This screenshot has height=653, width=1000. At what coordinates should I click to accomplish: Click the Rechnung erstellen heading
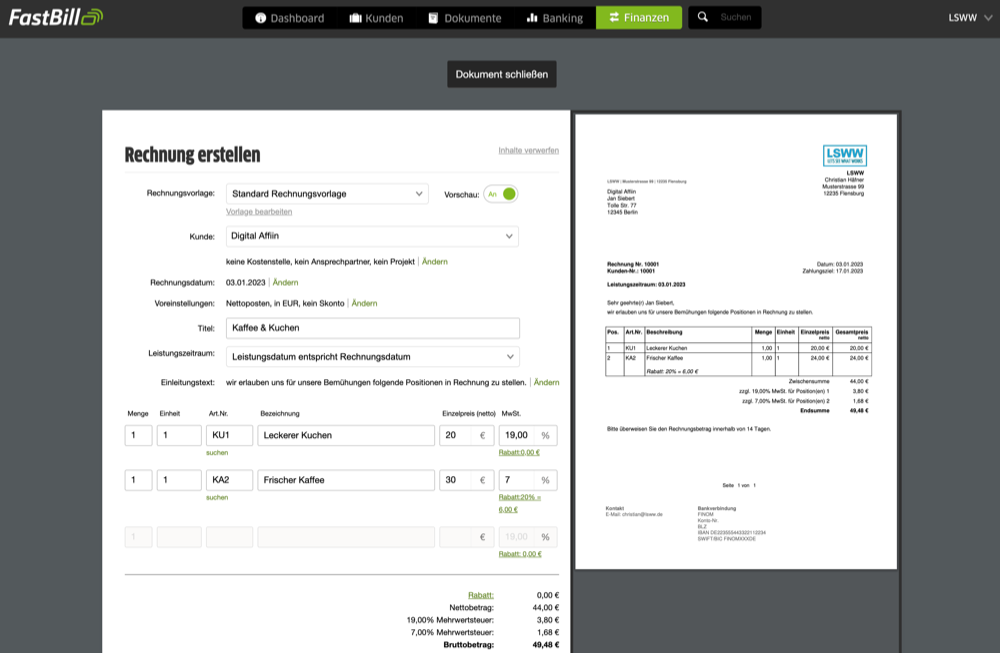192,155
